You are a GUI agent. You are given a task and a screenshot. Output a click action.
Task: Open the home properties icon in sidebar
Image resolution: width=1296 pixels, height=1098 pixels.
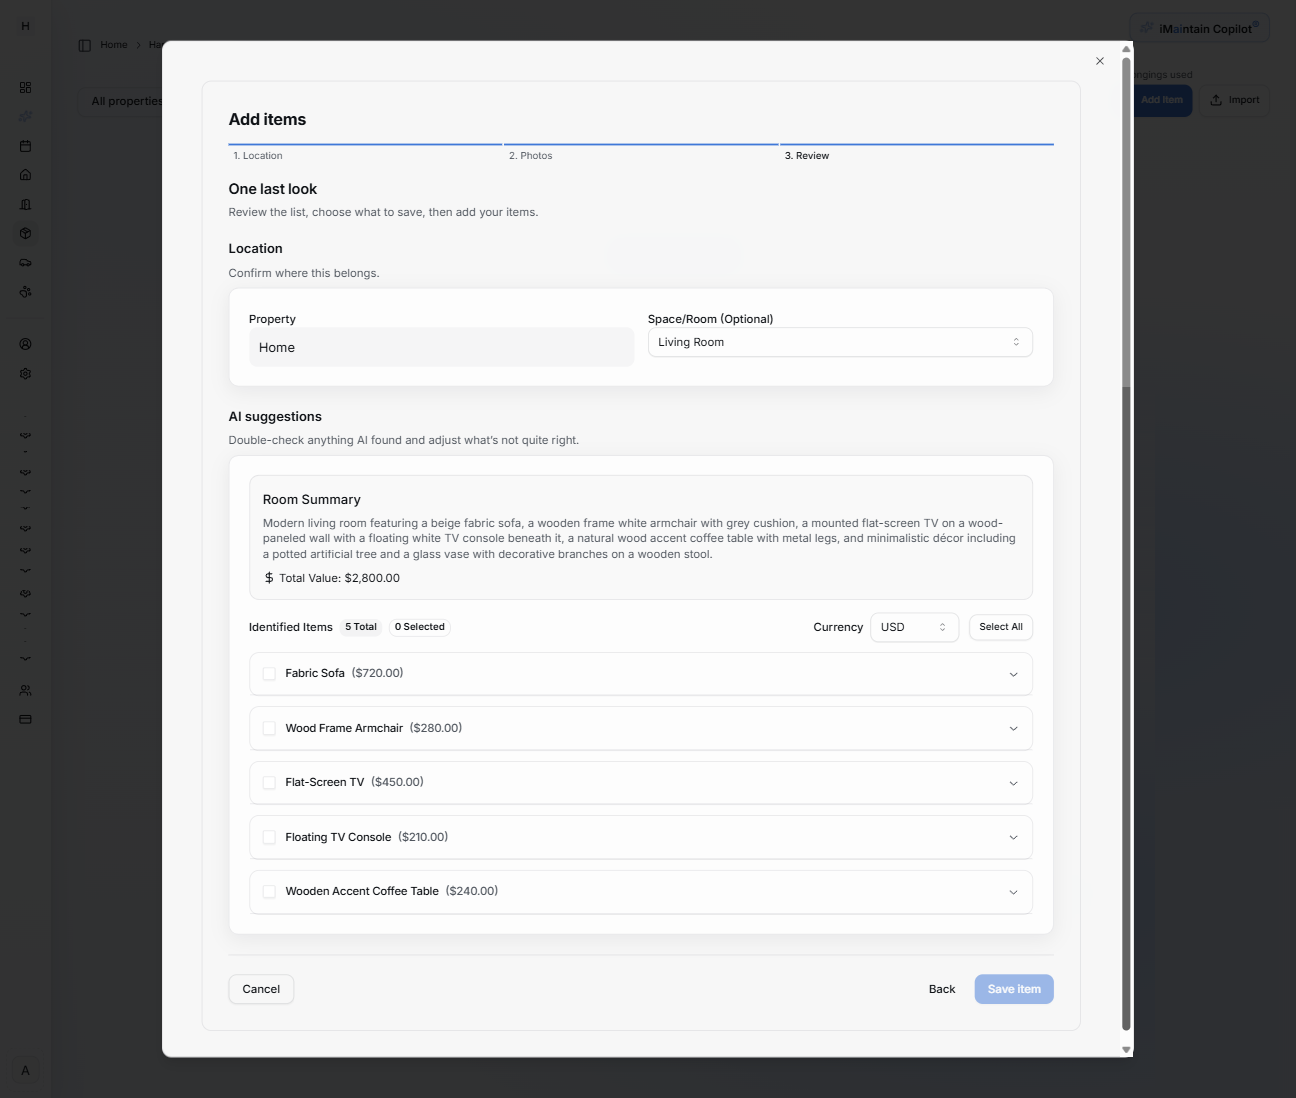pyautogui.click(x=25, y=174)
